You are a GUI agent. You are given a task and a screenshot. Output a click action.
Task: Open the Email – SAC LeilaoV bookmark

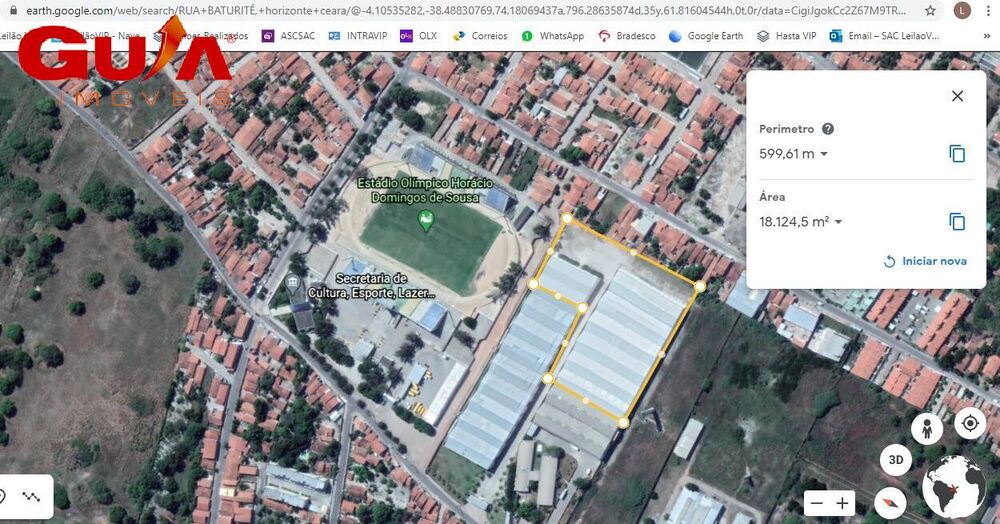(884, 36)
